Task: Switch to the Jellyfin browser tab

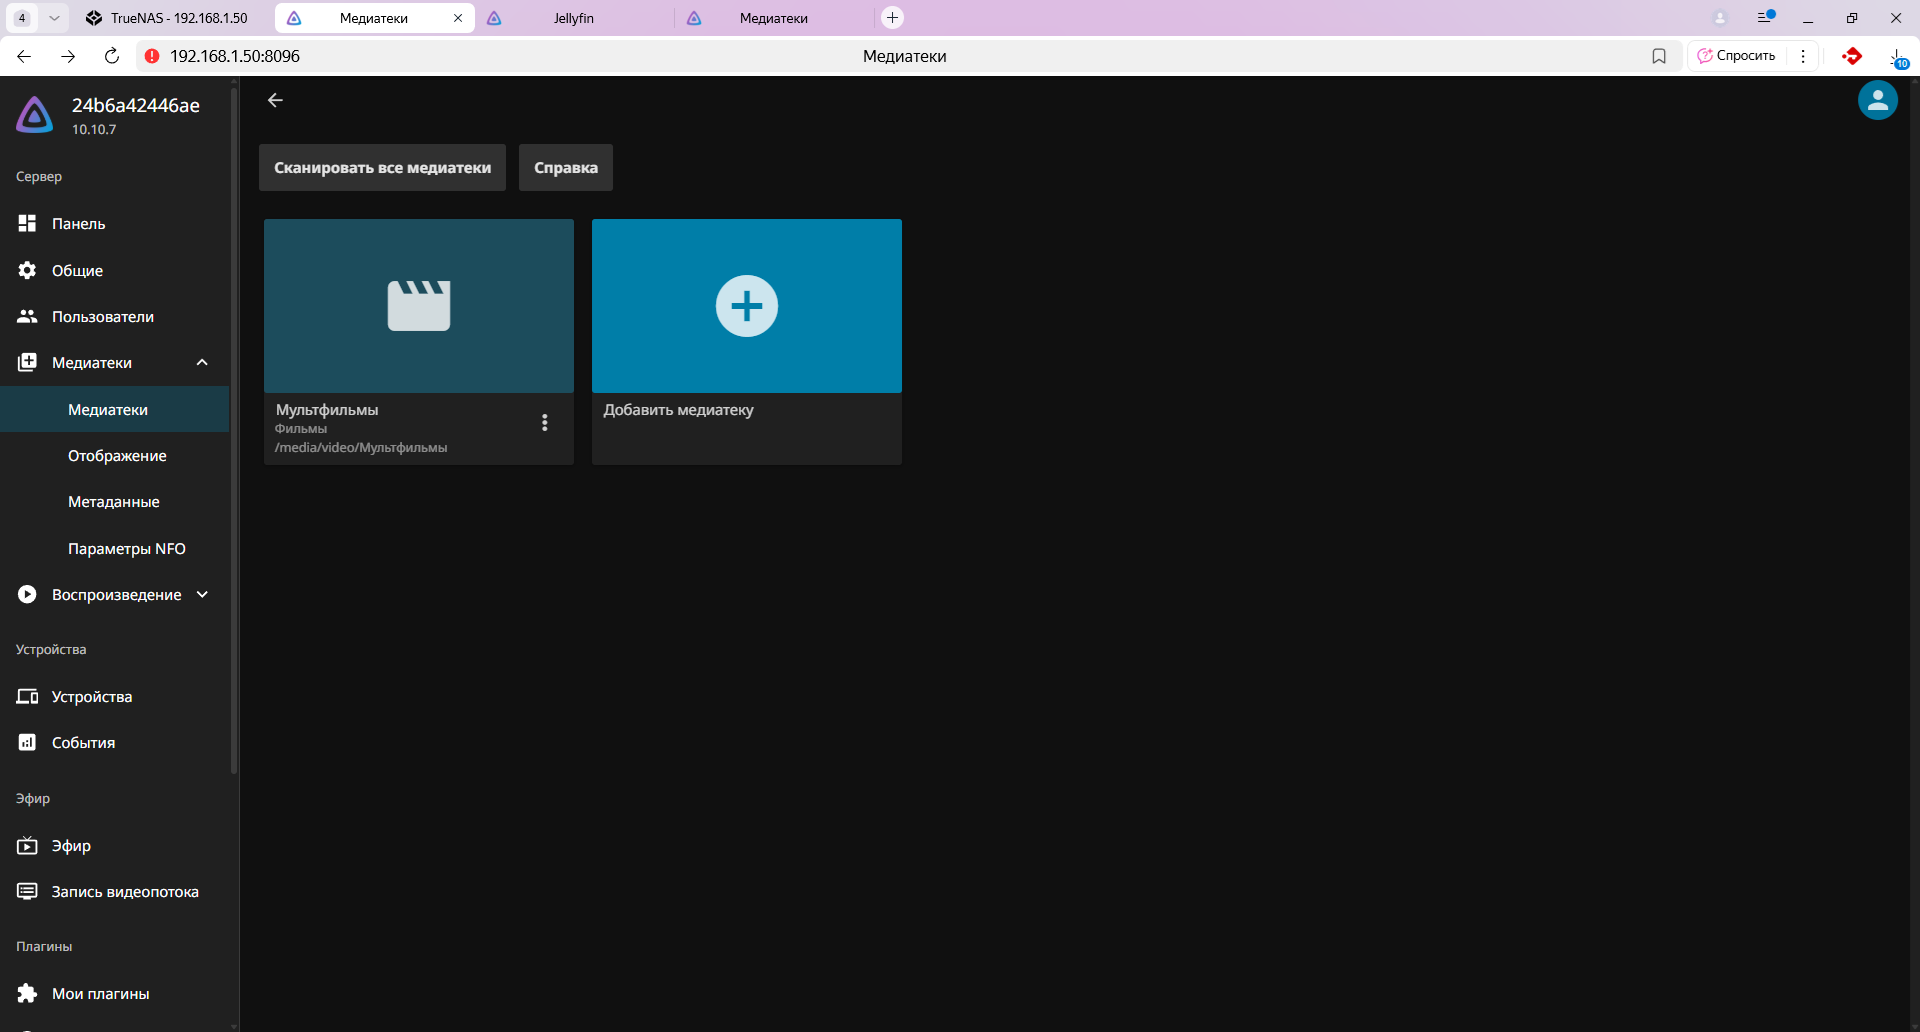Action: [x=573, y=18]
